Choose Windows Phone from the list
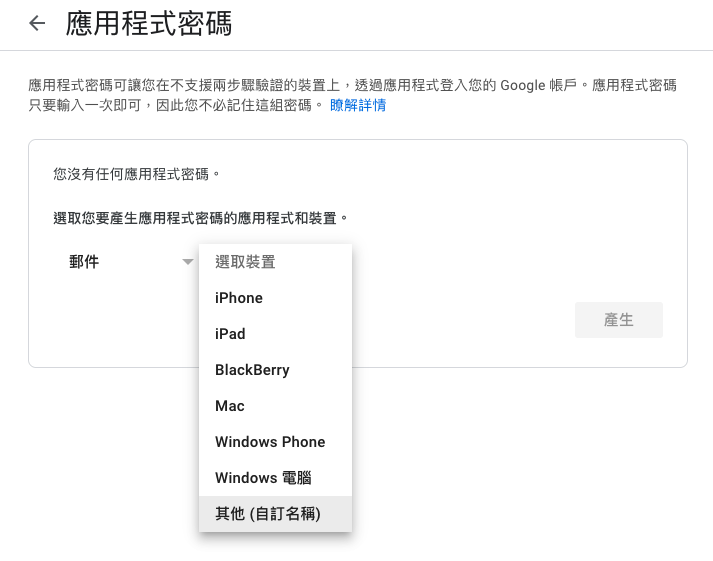713x561 pixels. click(270, 442)
